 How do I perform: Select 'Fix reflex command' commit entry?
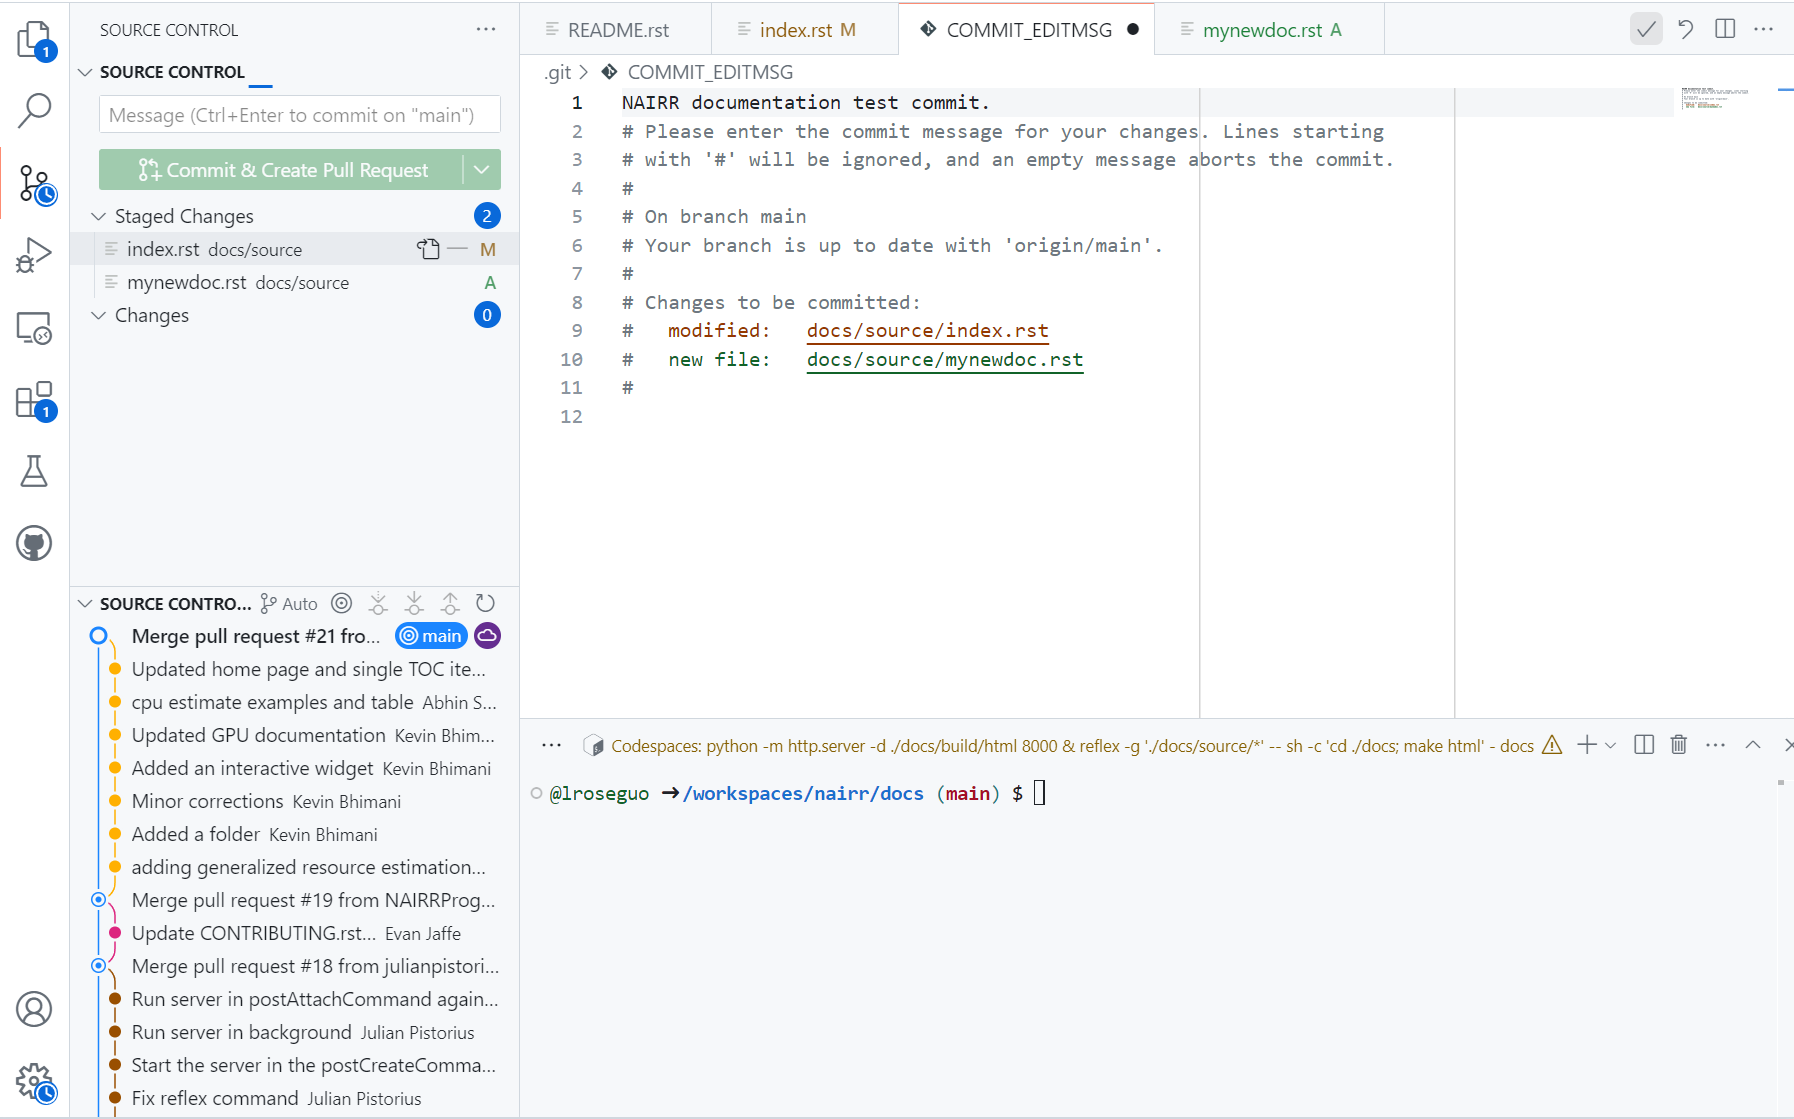pyautogui.click(x=294, y=1098)
